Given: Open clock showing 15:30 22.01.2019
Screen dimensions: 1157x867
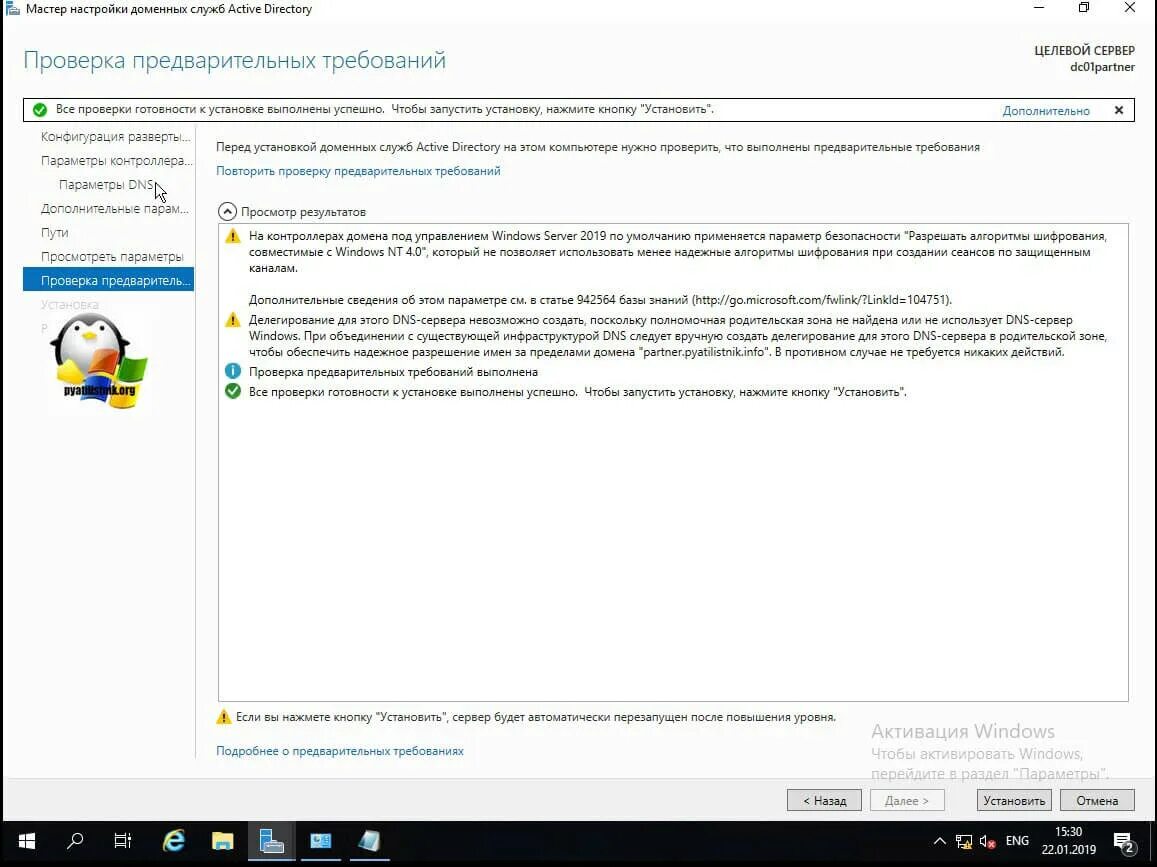Looking at the screenshot, I should [1068, 840].
